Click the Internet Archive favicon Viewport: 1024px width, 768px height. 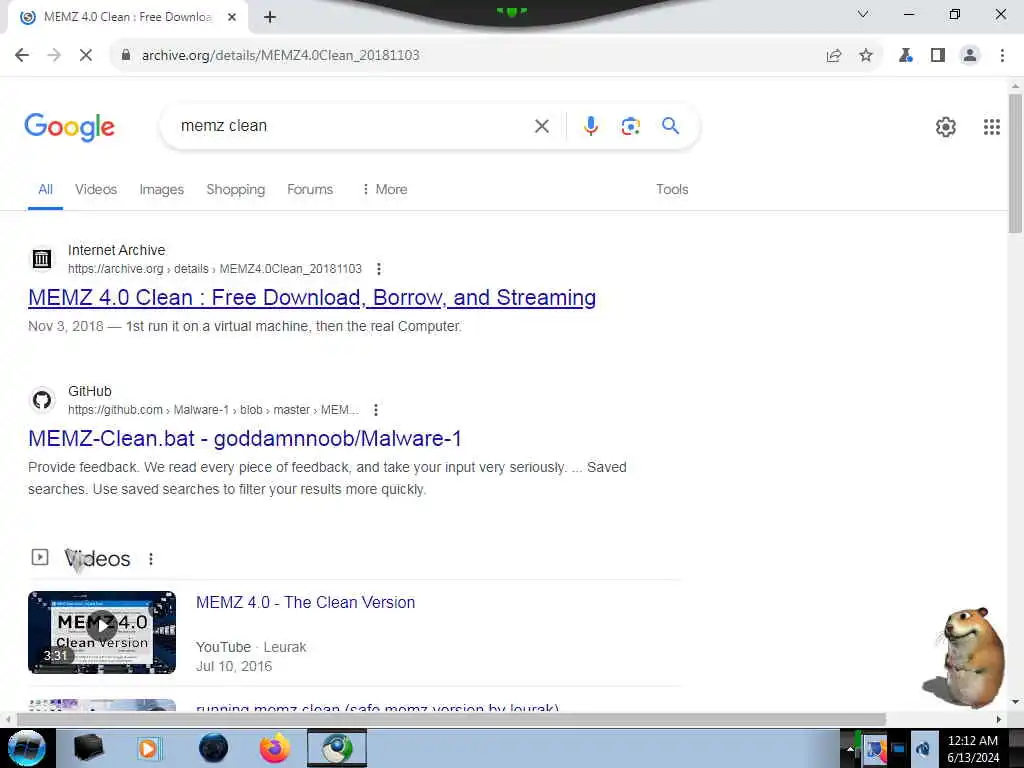pyautogui.click(x=42, y=259)
